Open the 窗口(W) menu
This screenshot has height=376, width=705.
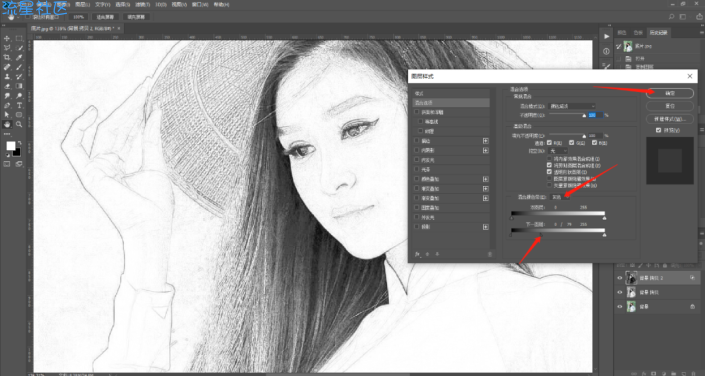pos(200,4)
